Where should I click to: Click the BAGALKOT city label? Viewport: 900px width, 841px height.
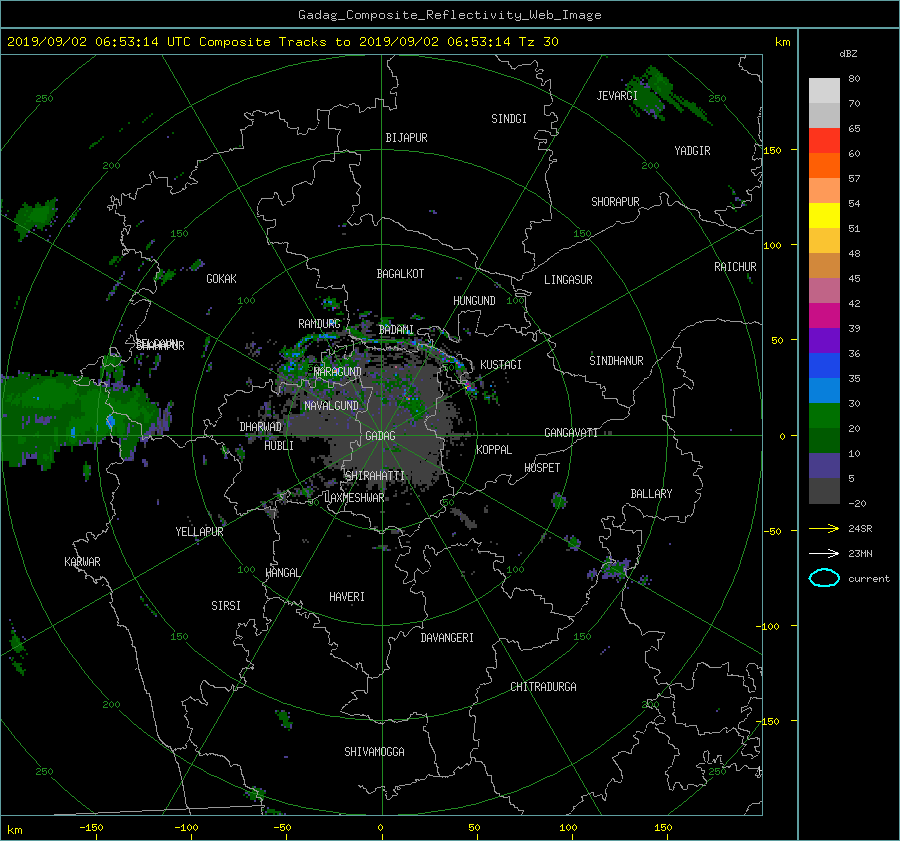point(400,274)
